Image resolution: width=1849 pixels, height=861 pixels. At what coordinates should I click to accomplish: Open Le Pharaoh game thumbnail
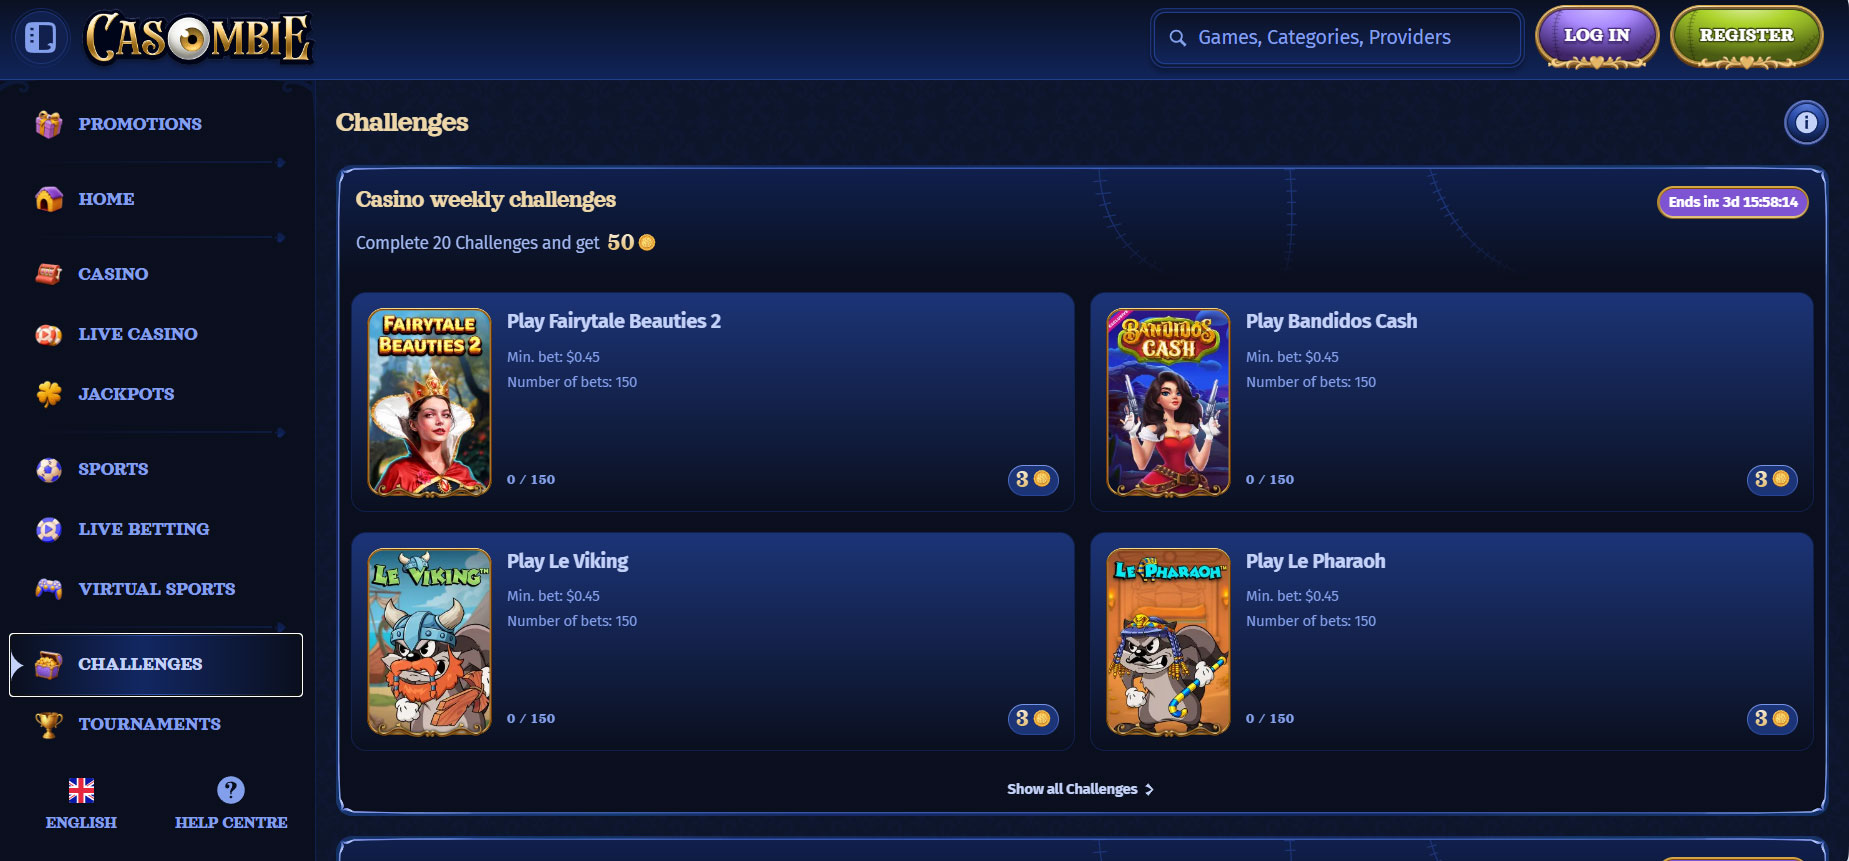tap(1169, 641)
